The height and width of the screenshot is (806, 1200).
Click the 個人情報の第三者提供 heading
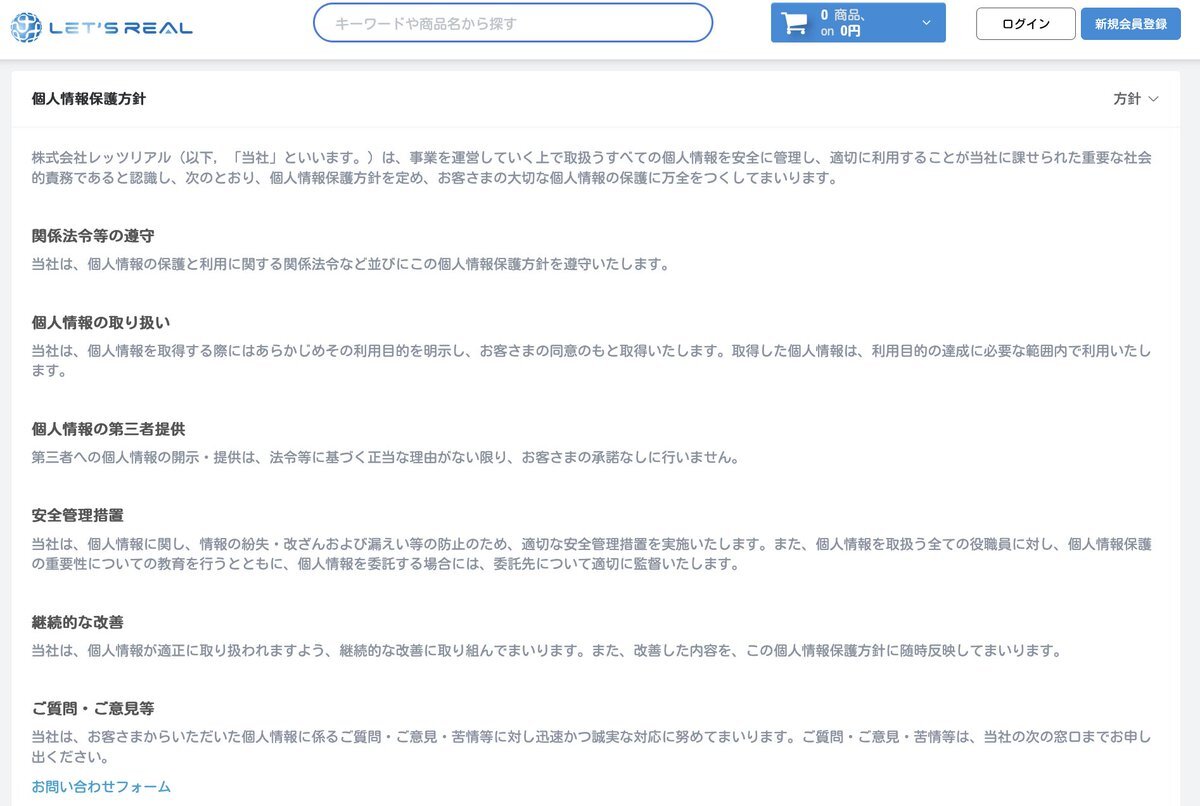pos(108,429)
